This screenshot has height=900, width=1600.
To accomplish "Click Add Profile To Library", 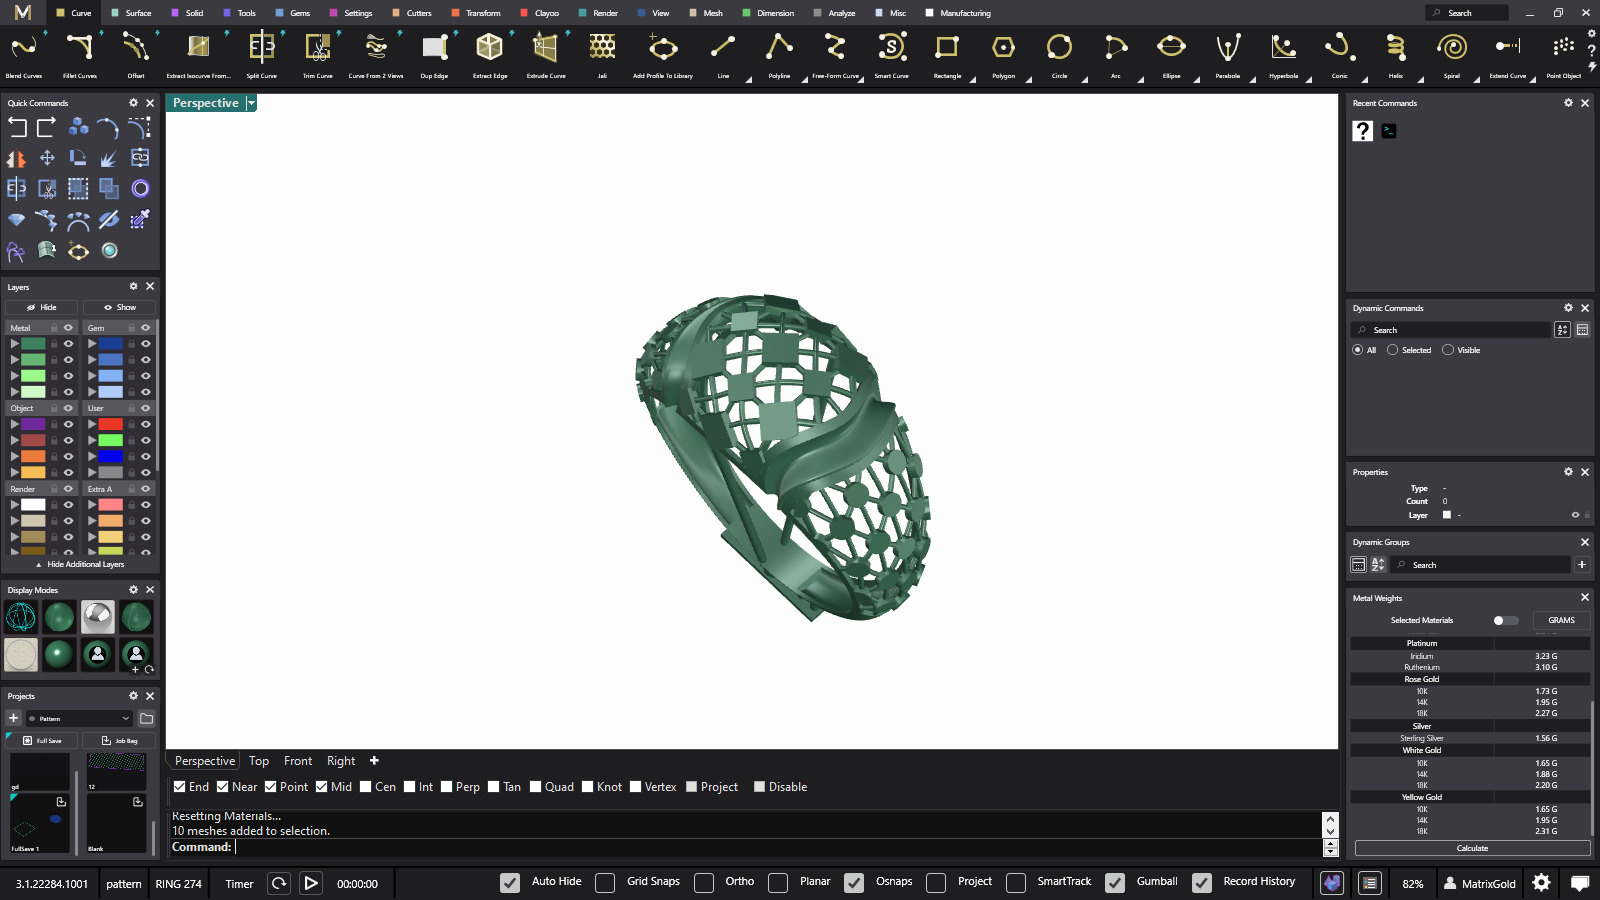I will (663, 54).
